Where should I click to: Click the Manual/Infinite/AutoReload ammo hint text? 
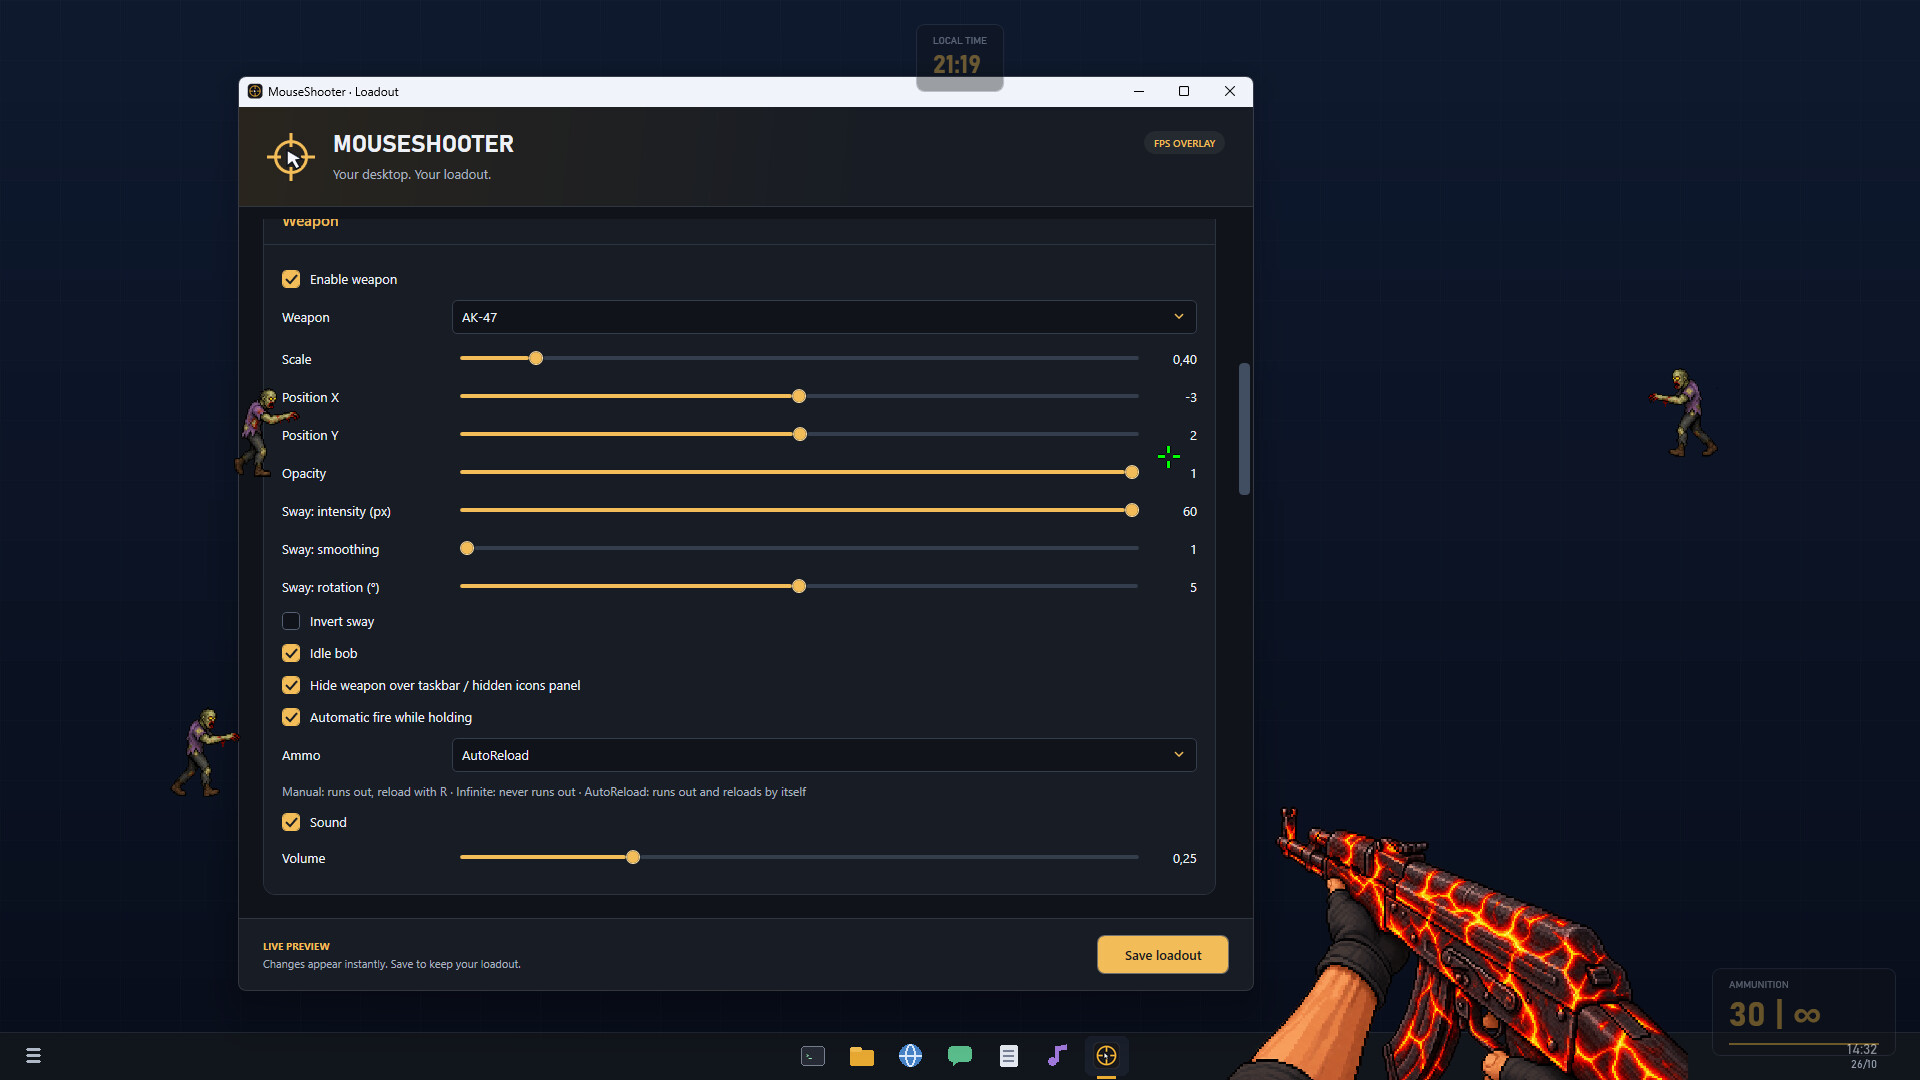[544, 792]
